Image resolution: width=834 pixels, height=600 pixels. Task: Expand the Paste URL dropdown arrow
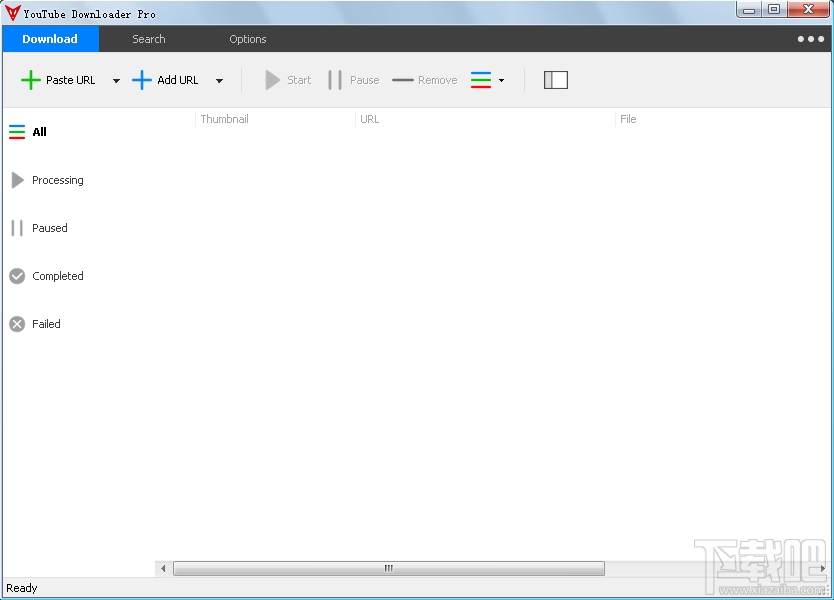coord(116,81)
